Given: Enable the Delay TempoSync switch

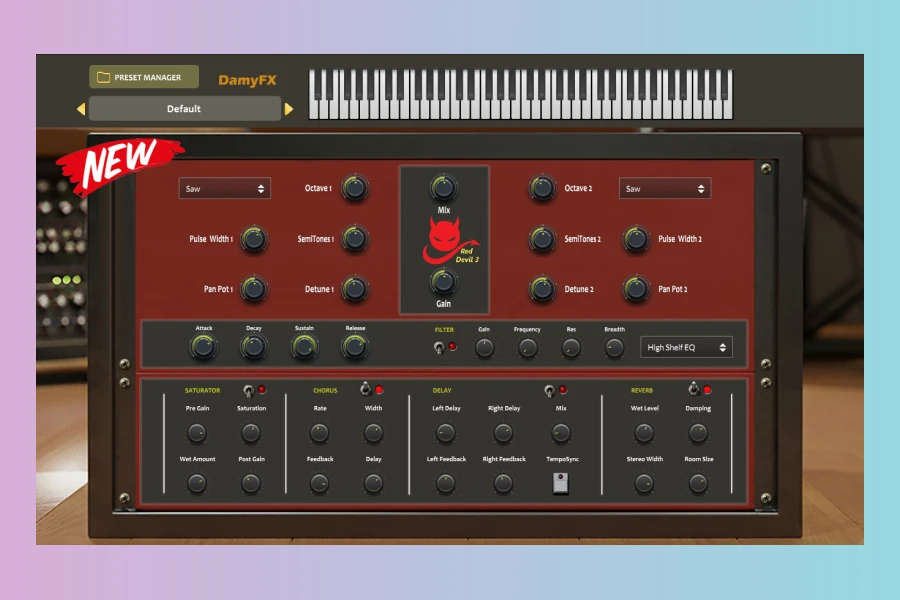Looking at the screenshot, I should click(559, 483).
